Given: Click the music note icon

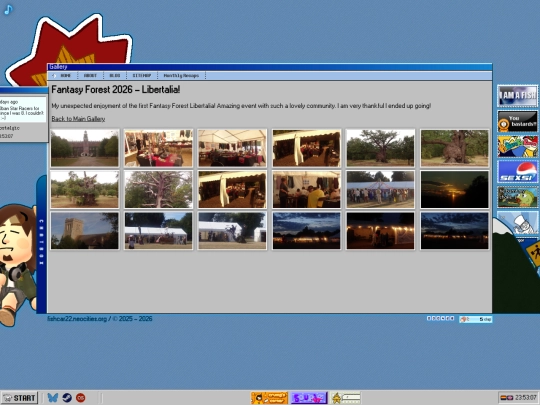Looking at the screenshot, I should point(8,9).
